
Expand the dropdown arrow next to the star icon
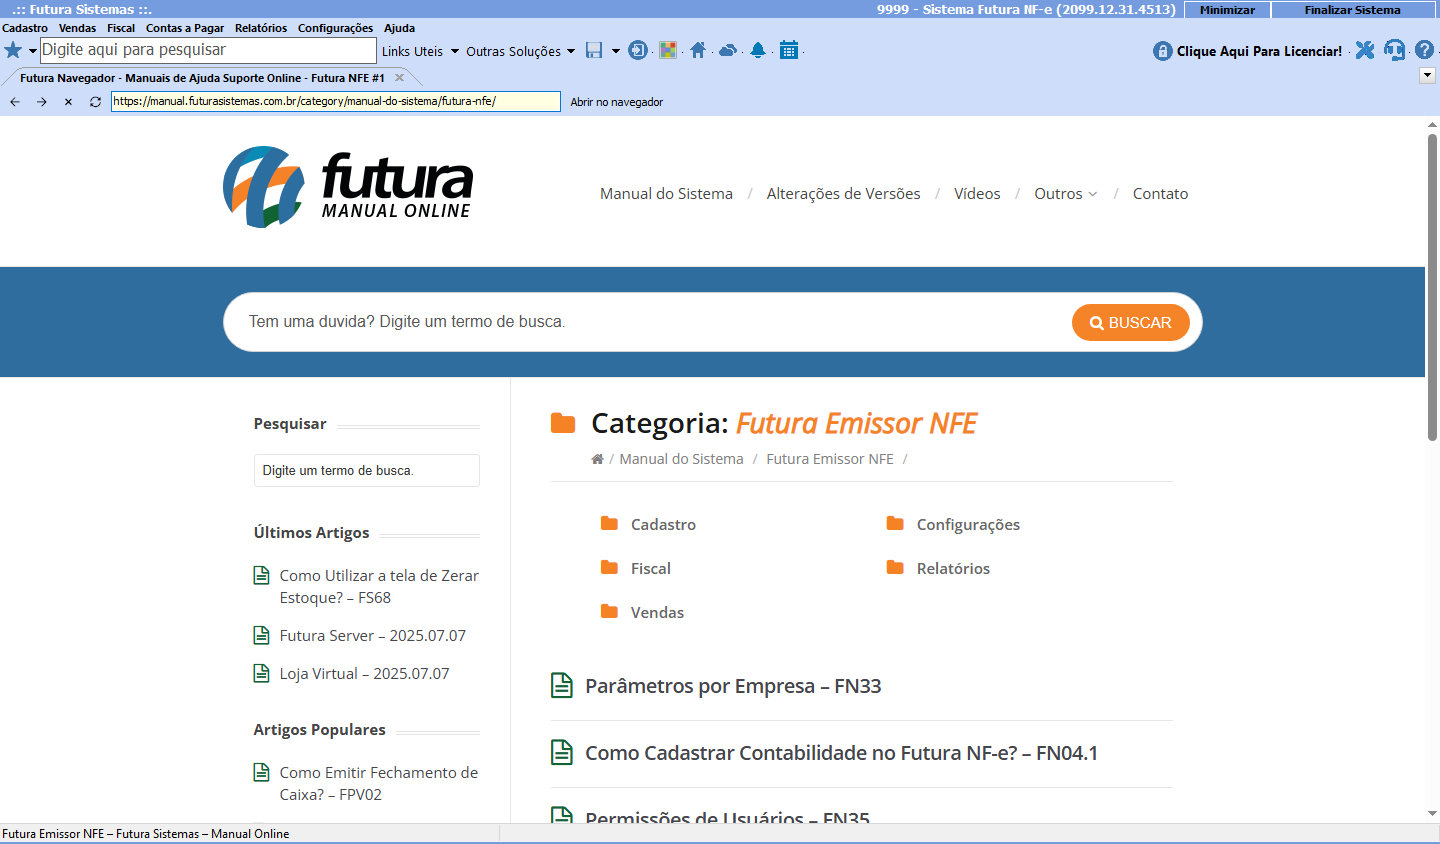coord(32,51)
